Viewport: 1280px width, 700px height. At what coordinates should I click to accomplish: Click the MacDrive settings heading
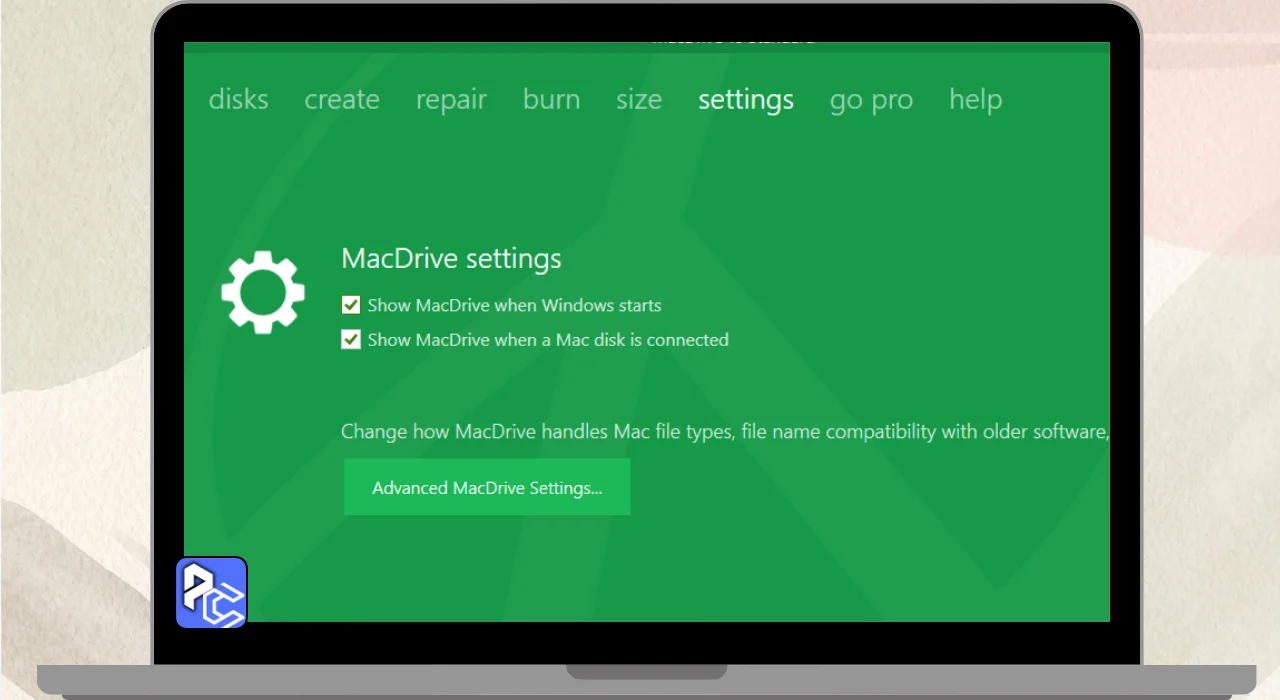point(451,259)
